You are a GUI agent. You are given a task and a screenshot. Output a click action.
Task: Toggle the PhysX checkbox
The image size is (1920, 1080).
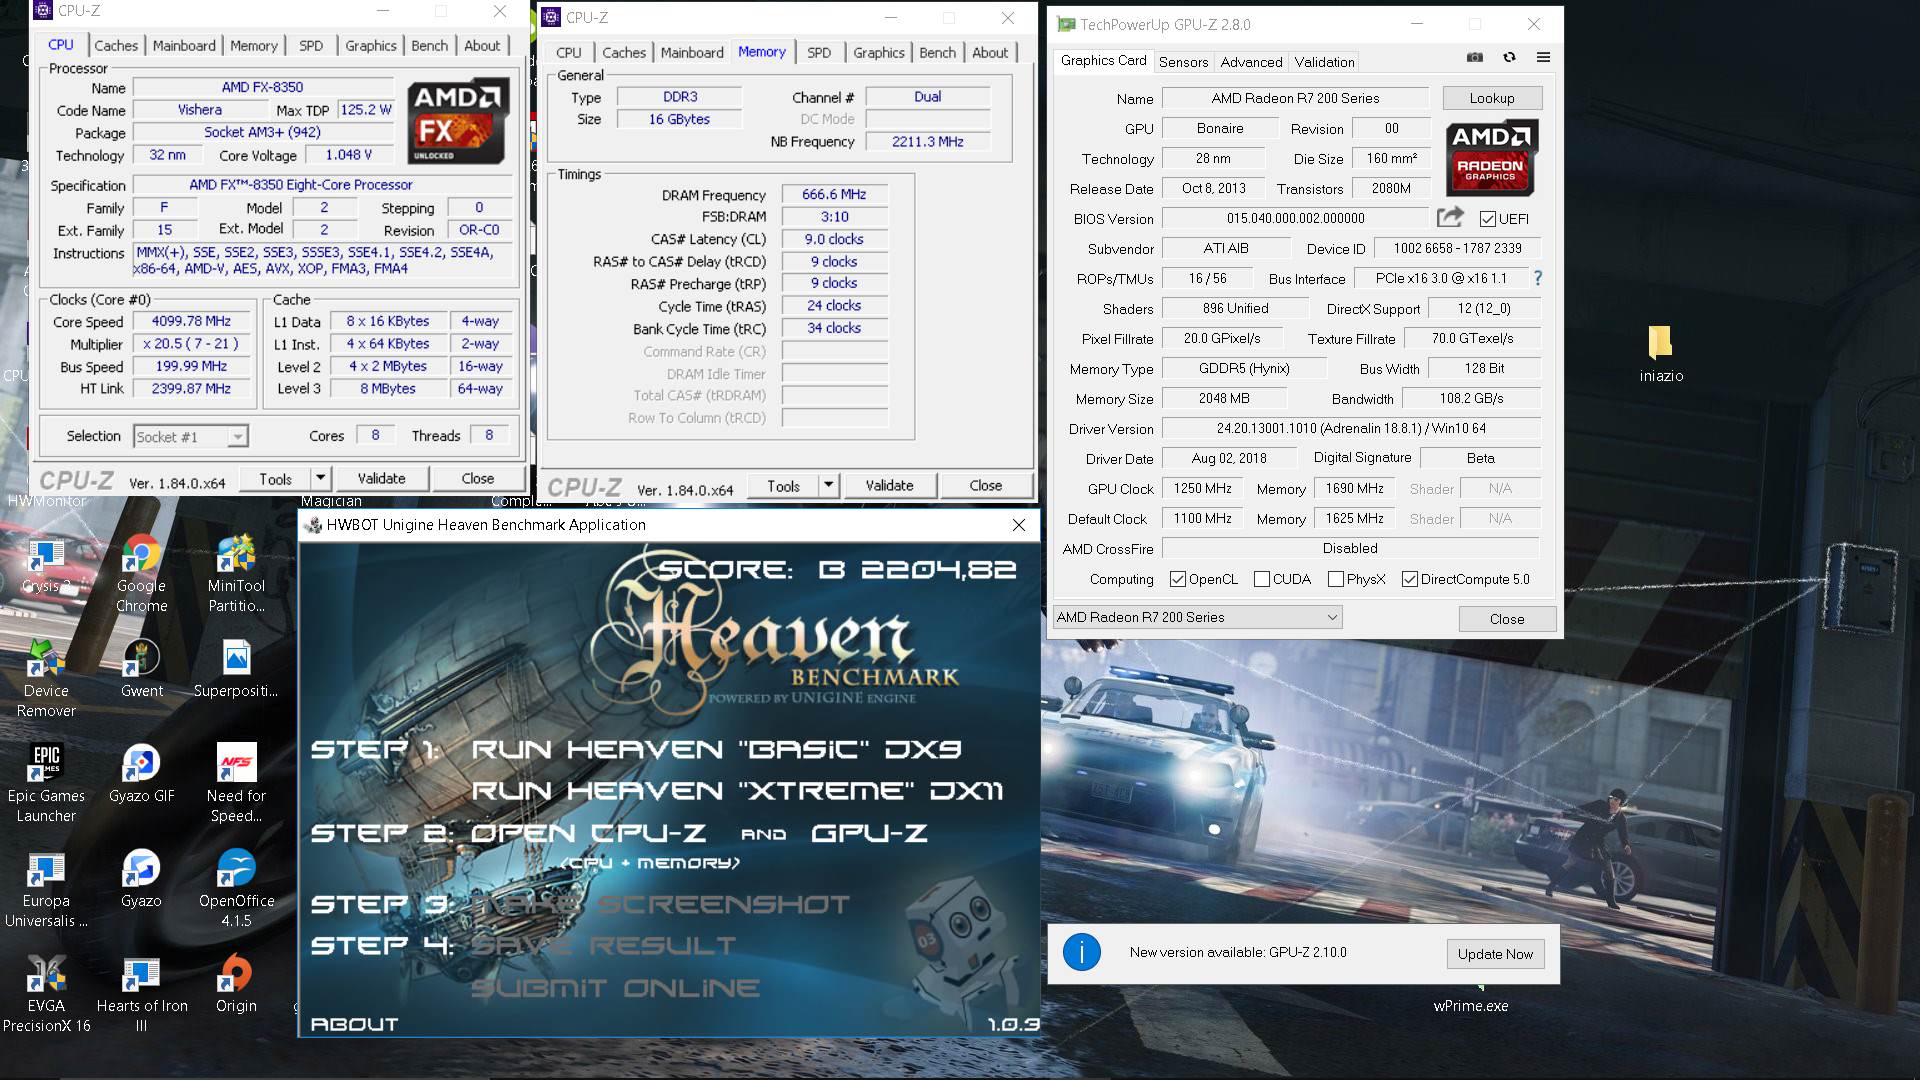click(1336, 579)
